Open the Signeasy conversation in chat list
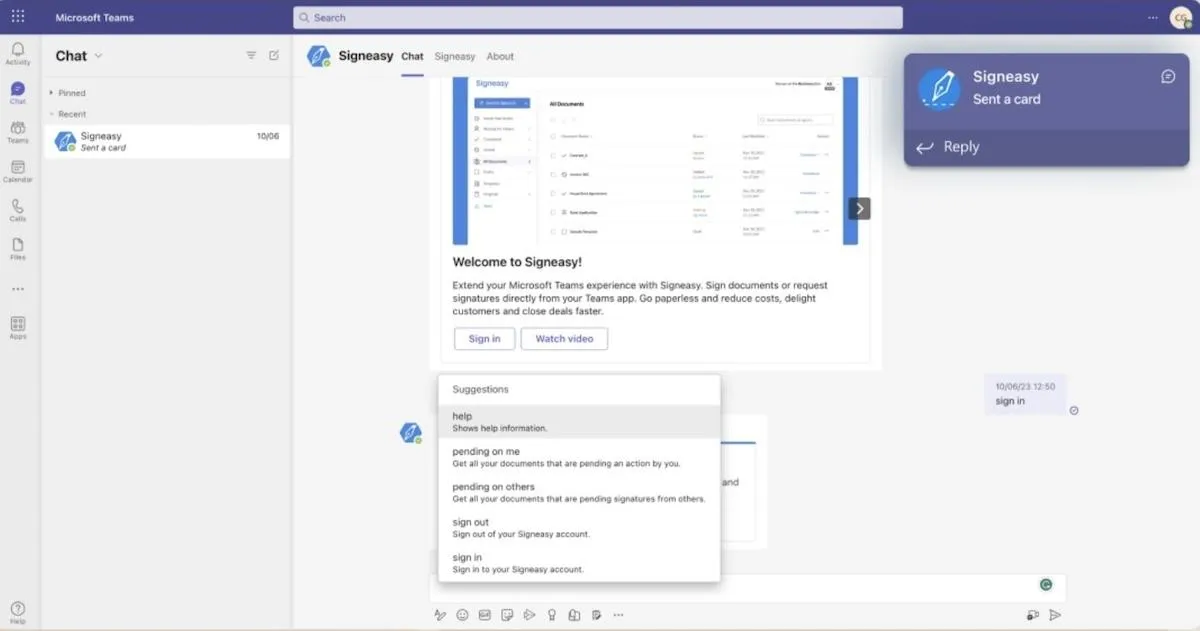Viewport: 1200px width, 631px height. 167,141
